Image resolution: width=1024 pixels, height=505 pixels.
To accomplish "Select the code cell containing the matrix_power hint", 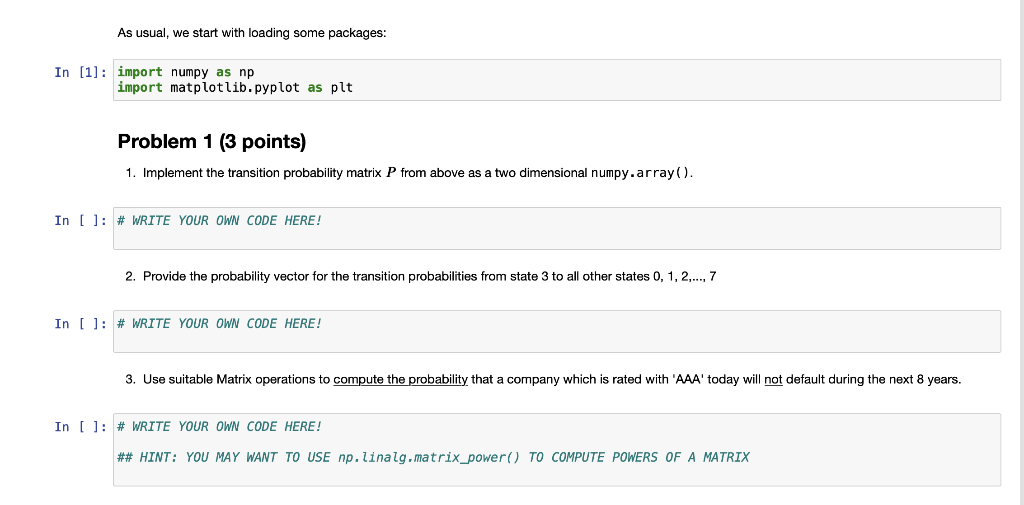I will coord(556,449).
